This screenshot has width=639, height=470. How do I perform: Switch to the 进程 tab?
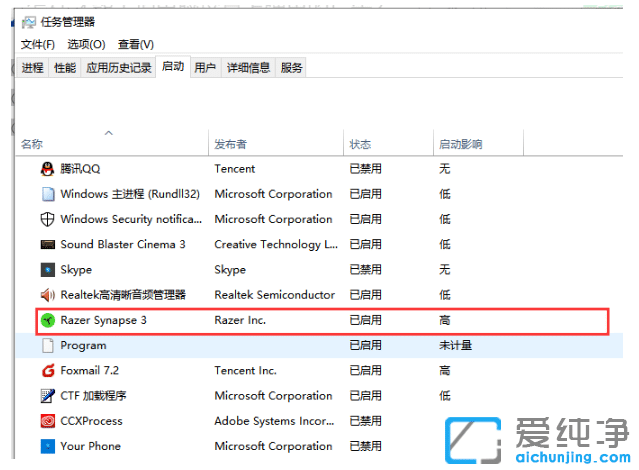click(33, 68)
